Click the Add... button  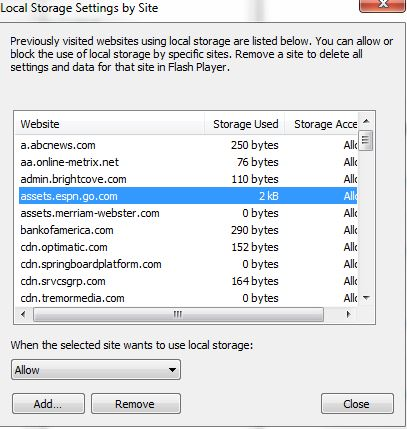point(48,404)
